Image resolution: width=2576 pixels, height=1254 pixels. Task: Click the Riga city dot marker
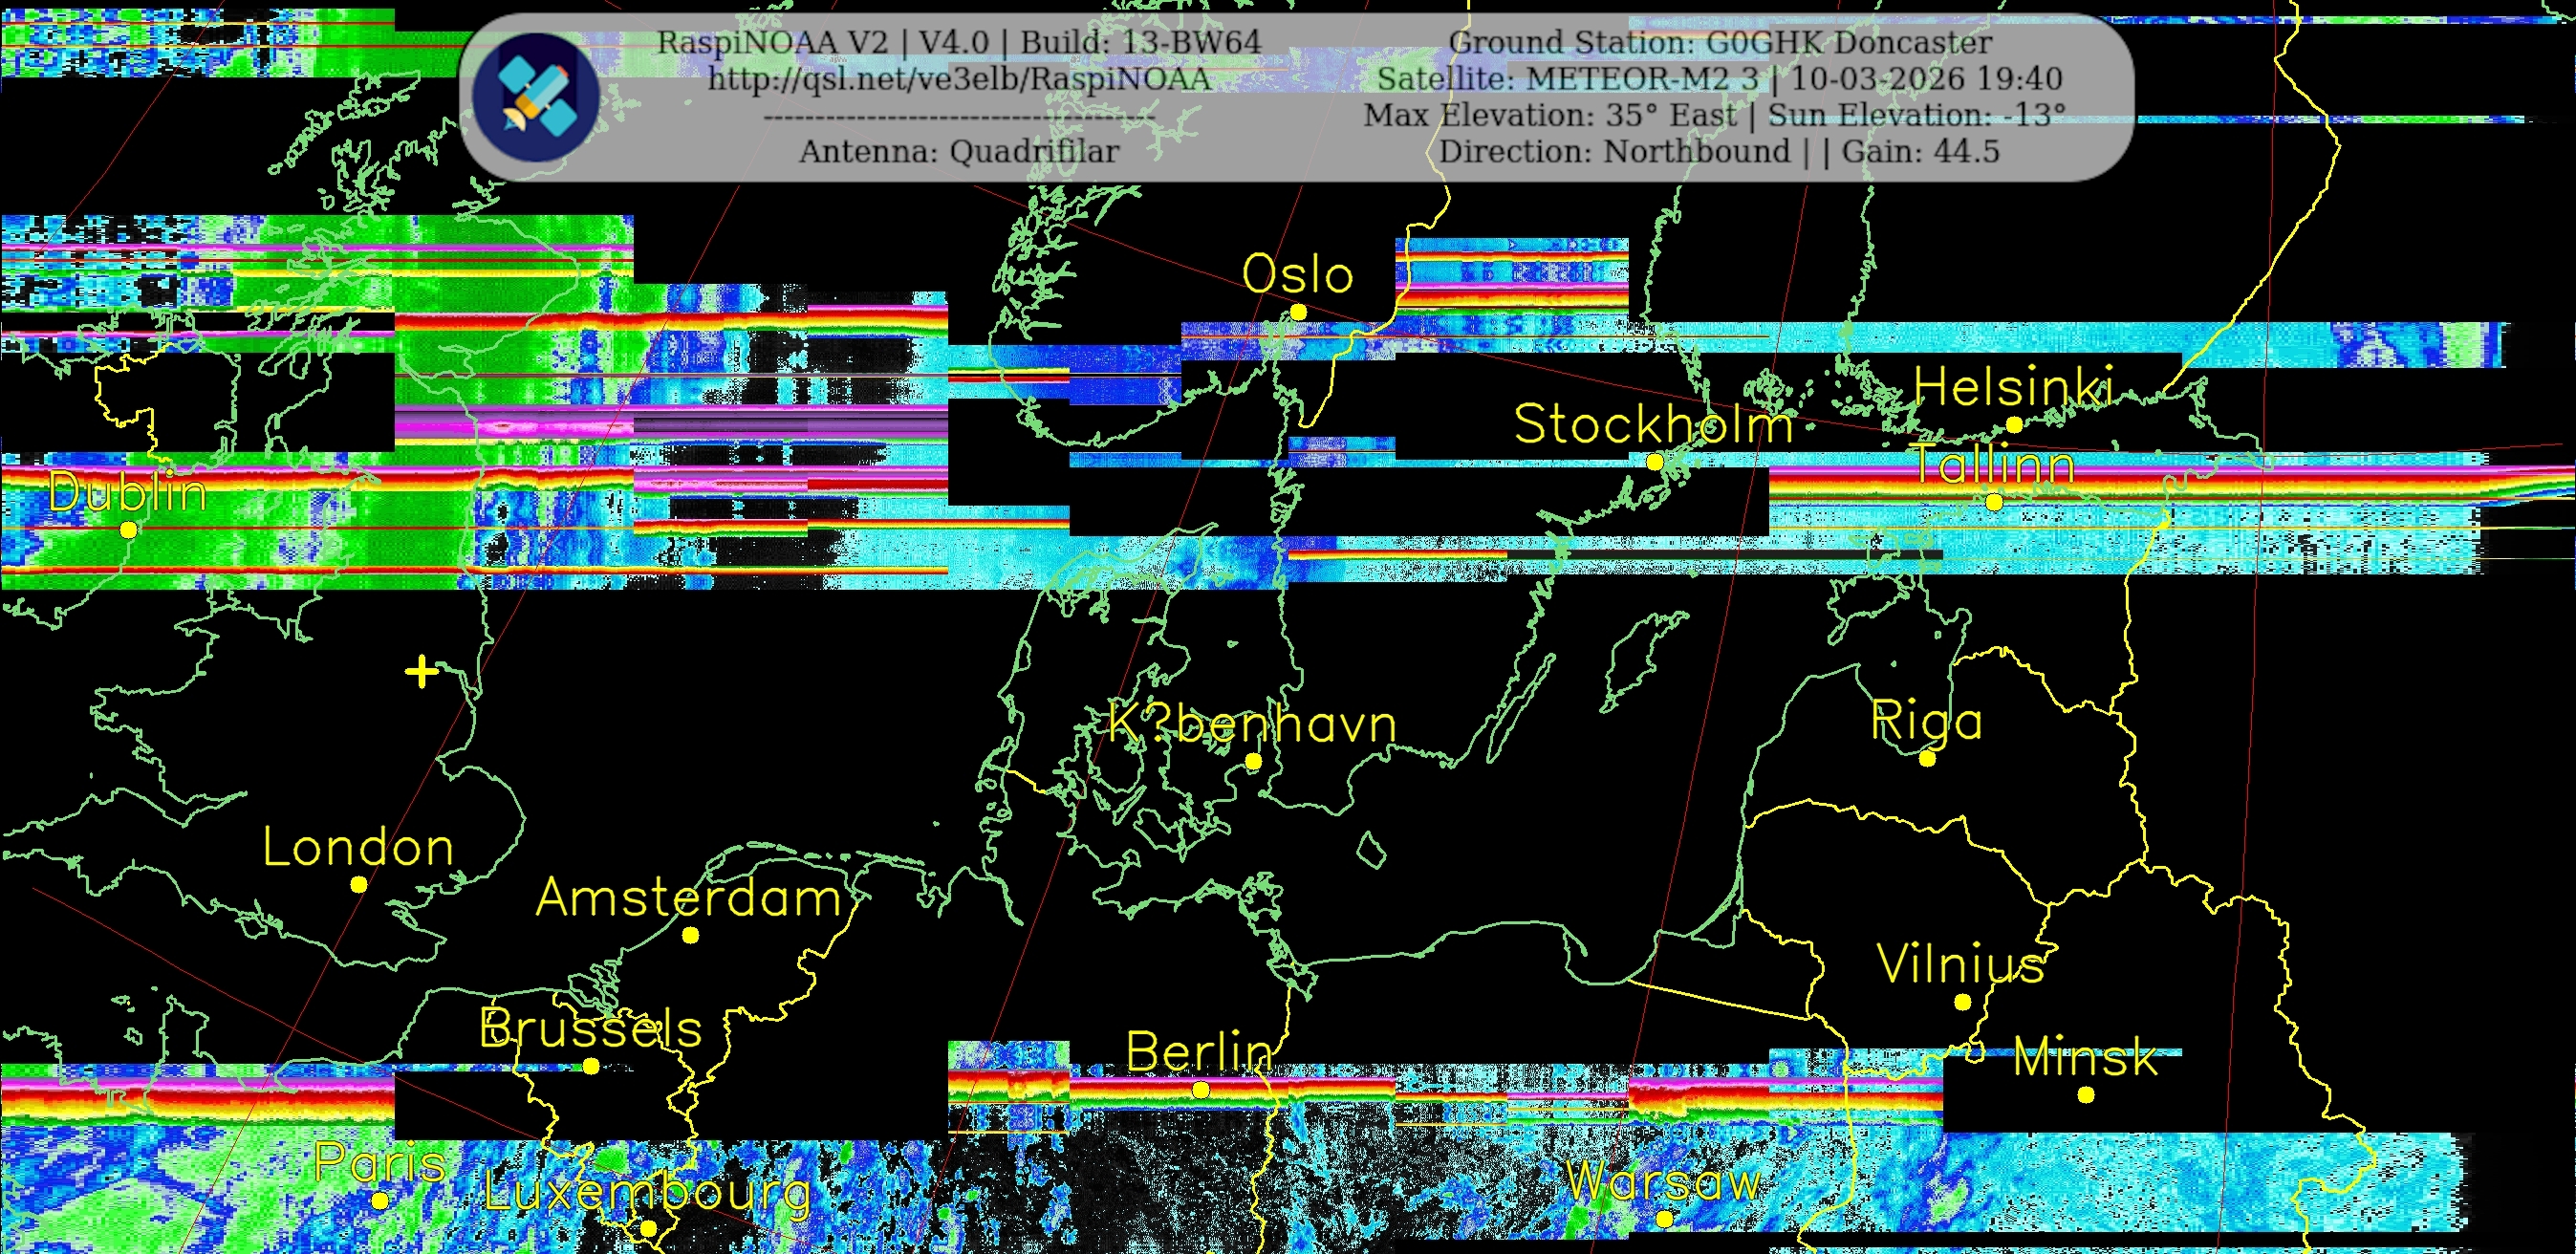click(x=1927, y=758)
